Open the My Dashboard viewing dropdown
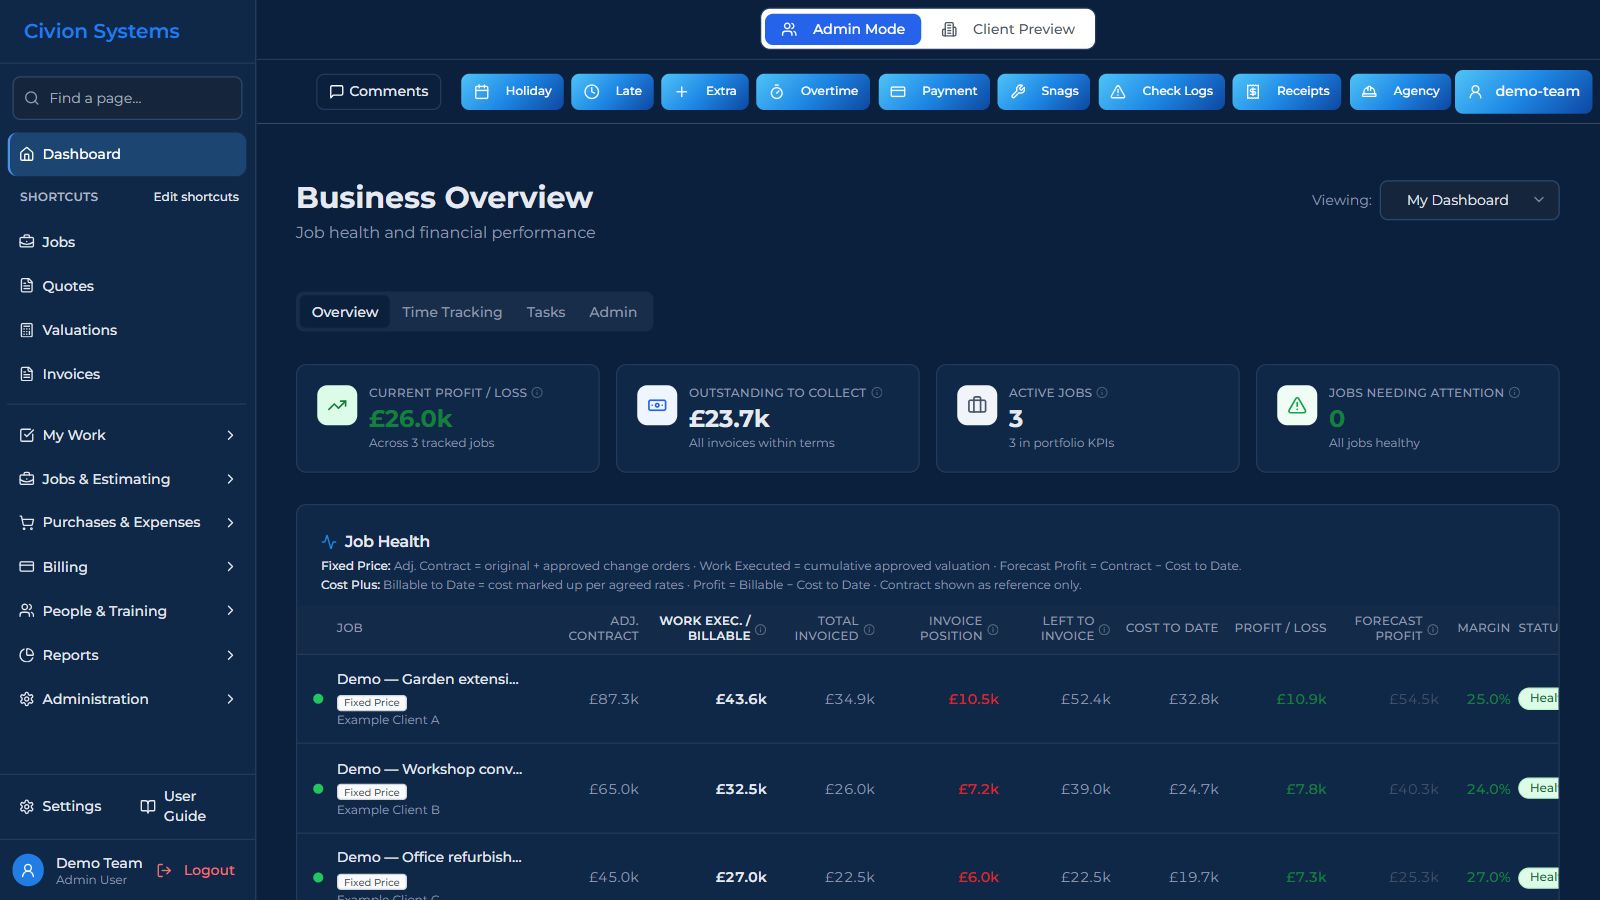 pyautogui.click(x=1469, y=200)
